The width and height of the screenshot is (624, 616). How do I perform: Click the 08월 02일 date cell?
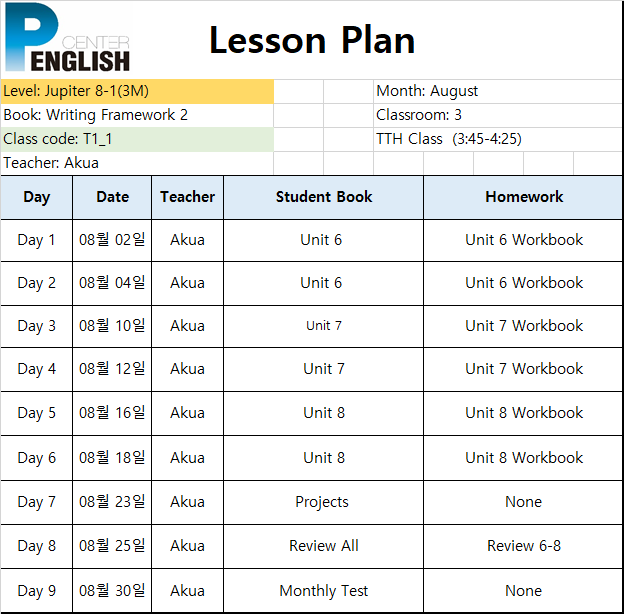coord(112,240)
